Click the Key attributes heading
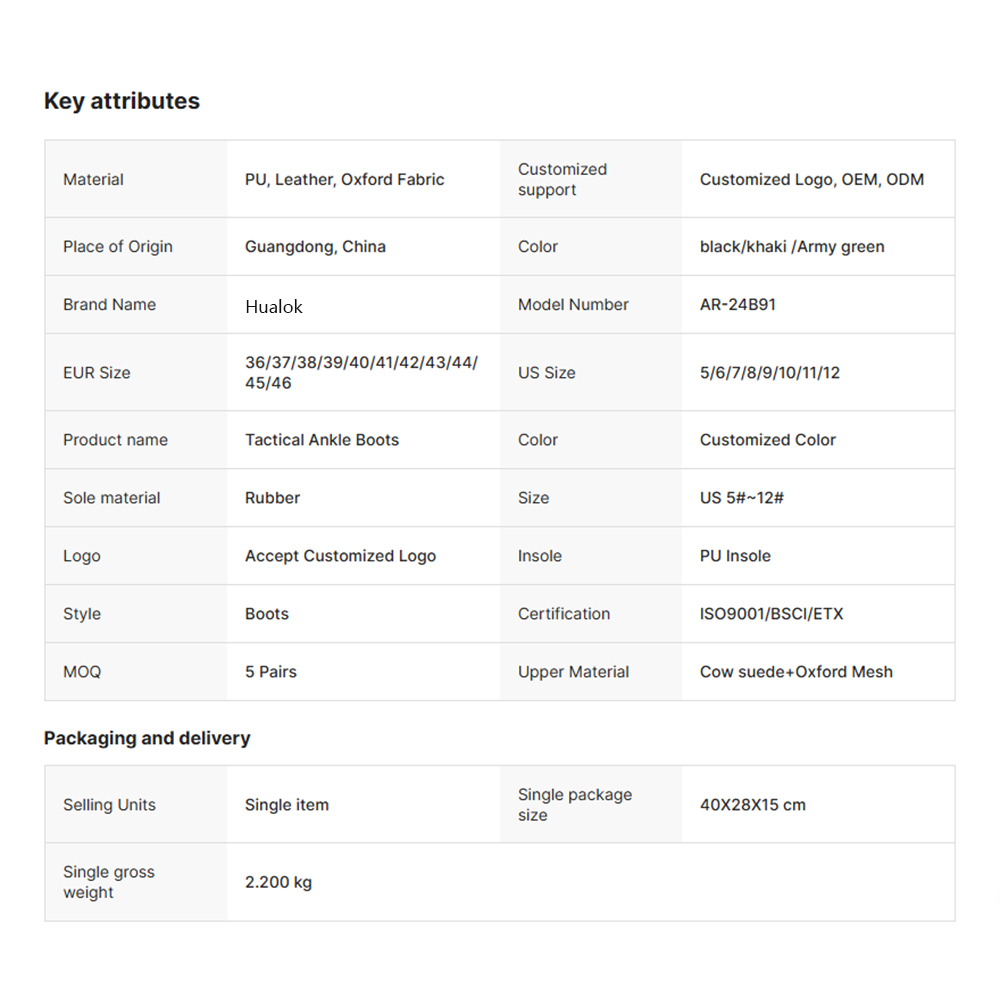 [x=122, y=101]
